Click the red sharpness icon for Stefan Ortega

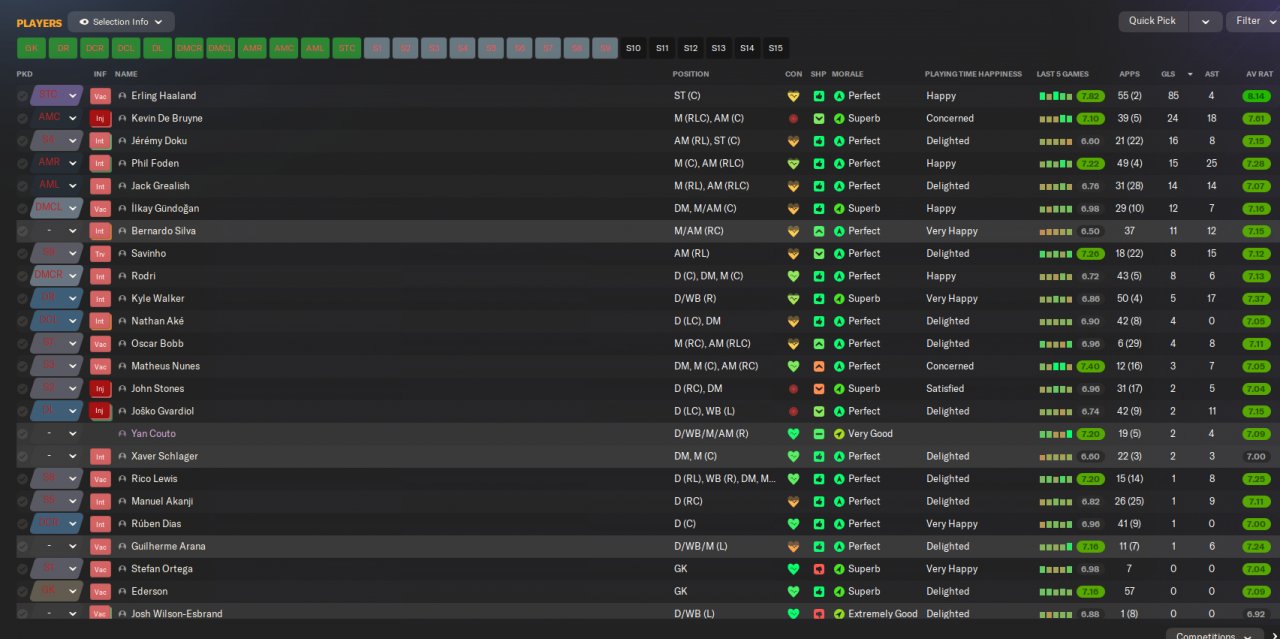click(x=819, y=569)
